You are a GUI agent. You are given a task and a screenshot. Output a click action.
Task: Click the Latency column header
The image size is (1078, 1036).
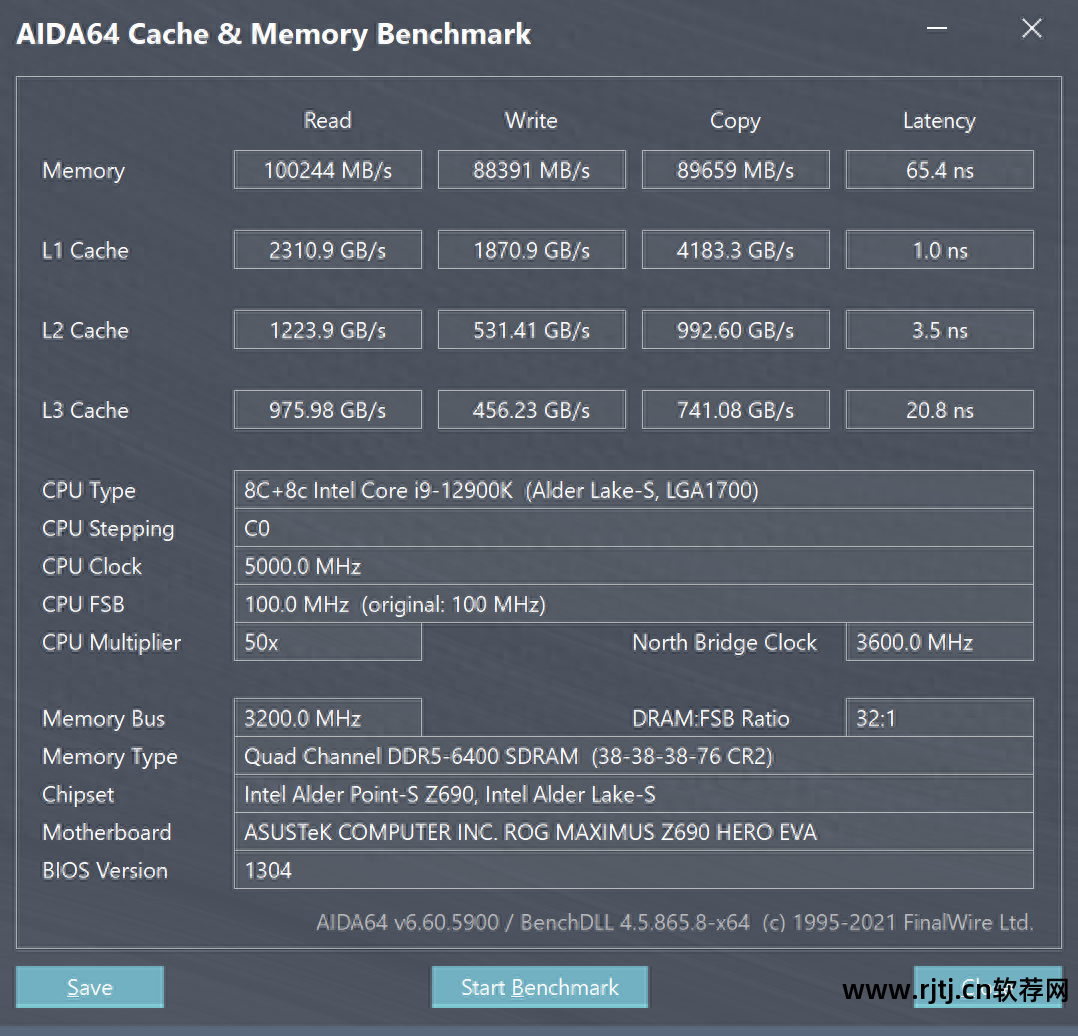pyautogui.click(x=940, y=121)
